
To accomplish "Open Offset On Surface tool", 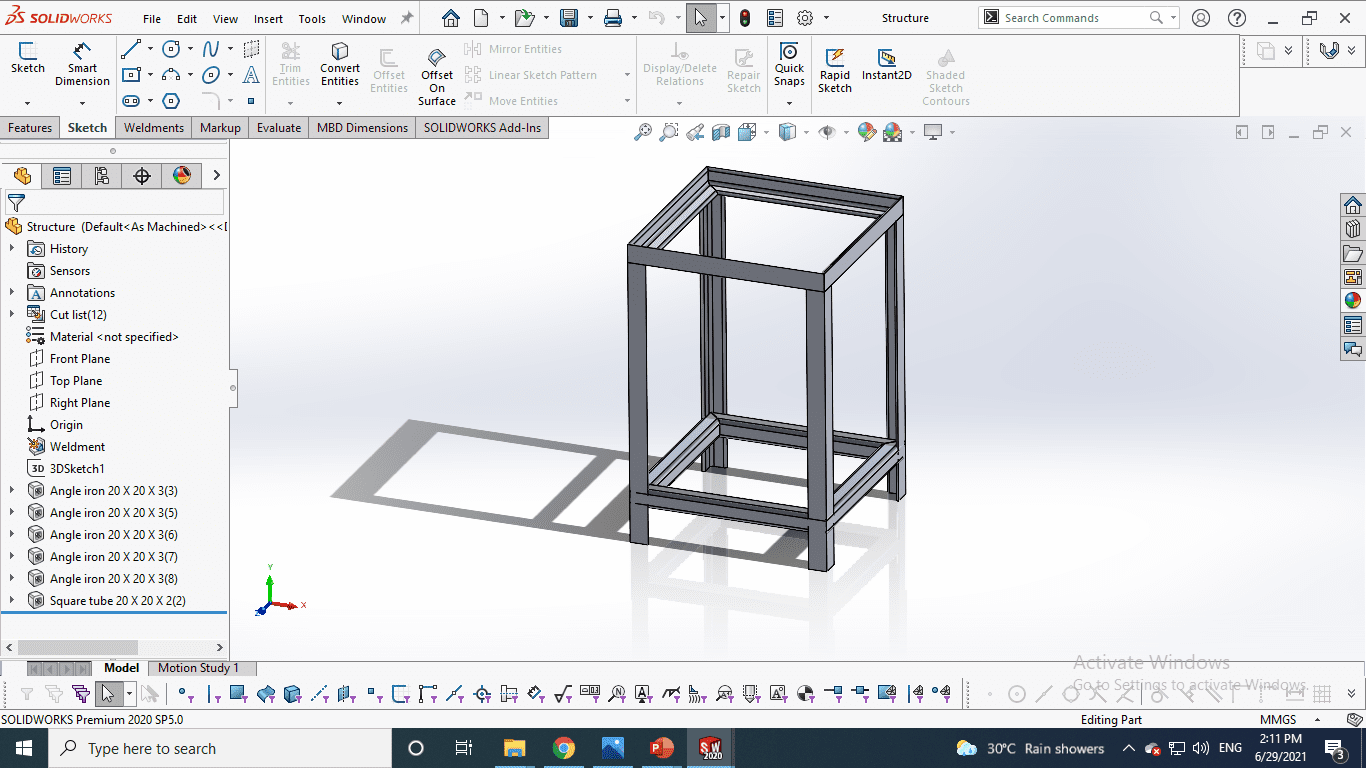I will (437, 75).
